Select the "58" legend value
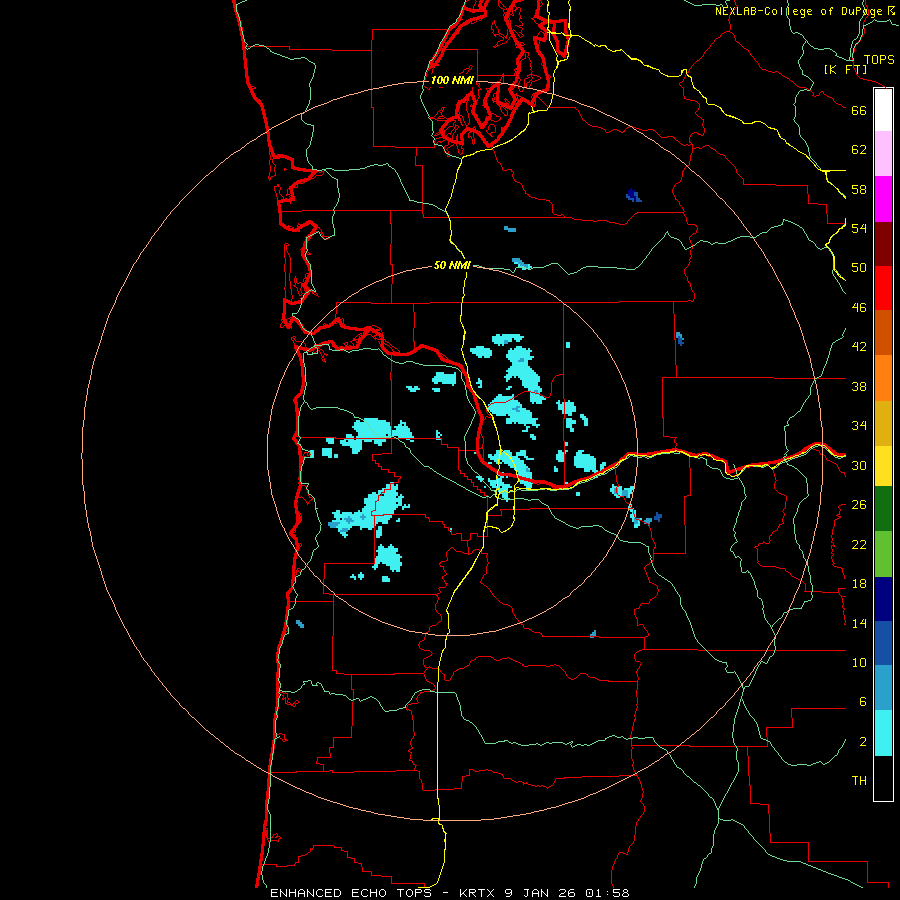Screen dimensions: 900x900 click(x=859, y=189)
